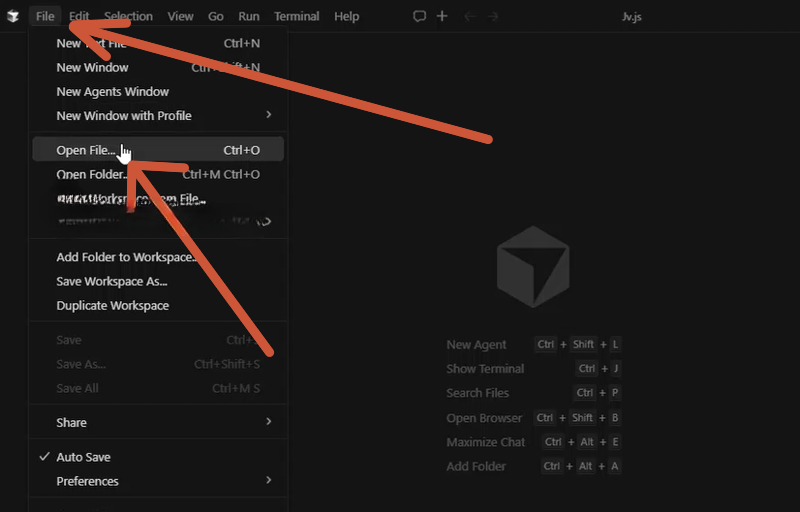The width and height of the screenshot is (800, 512).
Task: Open the chat bubble icon in title bar
Action: [x=419, y=16]
